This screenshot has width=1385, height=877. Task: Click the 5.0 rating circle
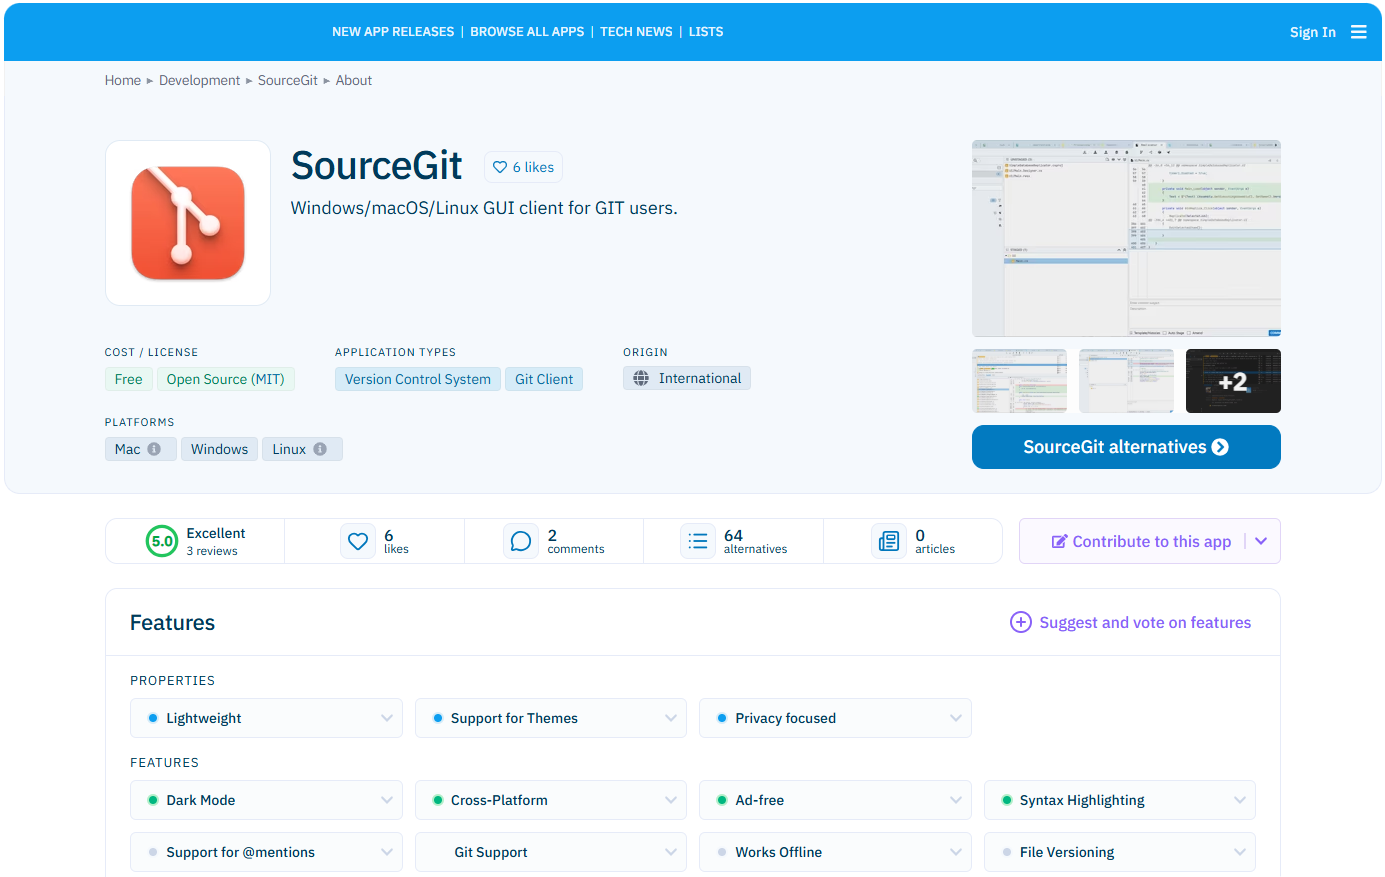[162, 541]
